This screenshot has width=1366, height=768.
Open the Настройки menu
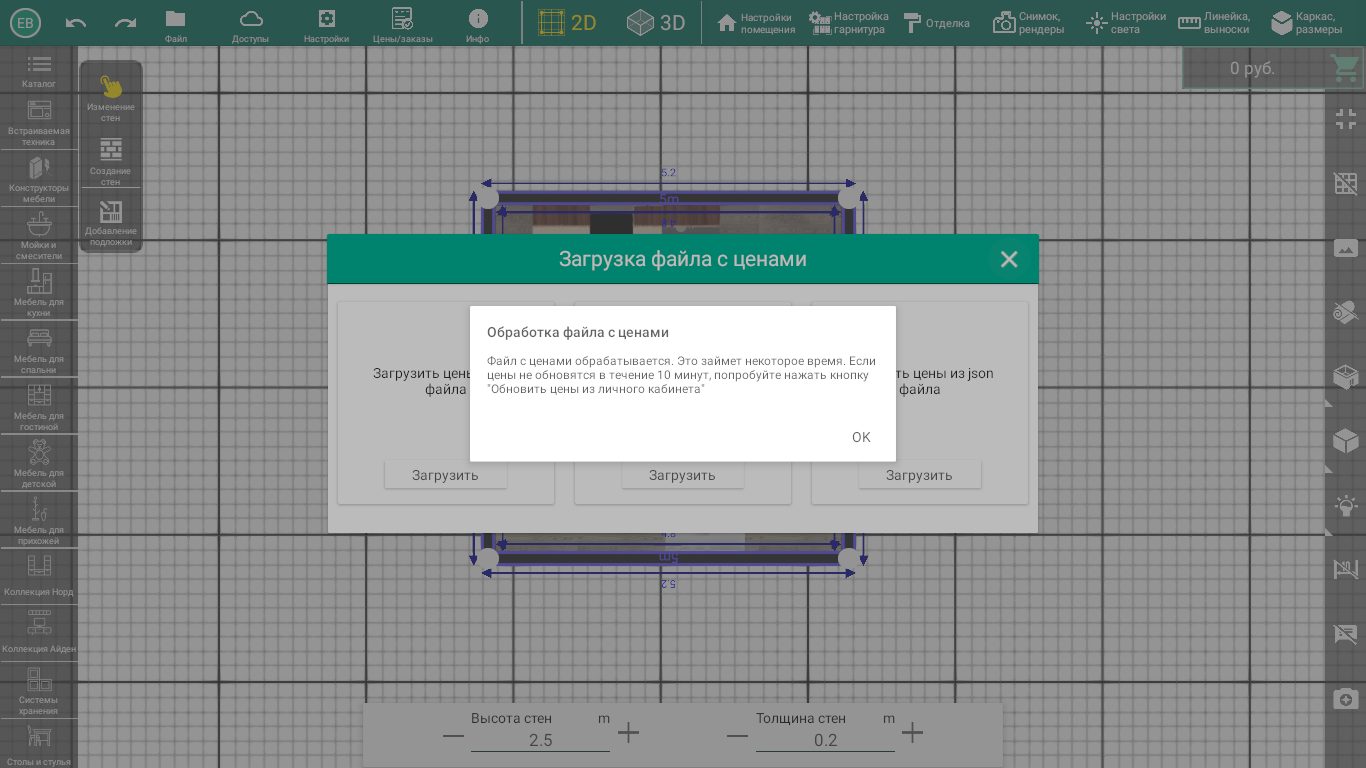point(326,25)
